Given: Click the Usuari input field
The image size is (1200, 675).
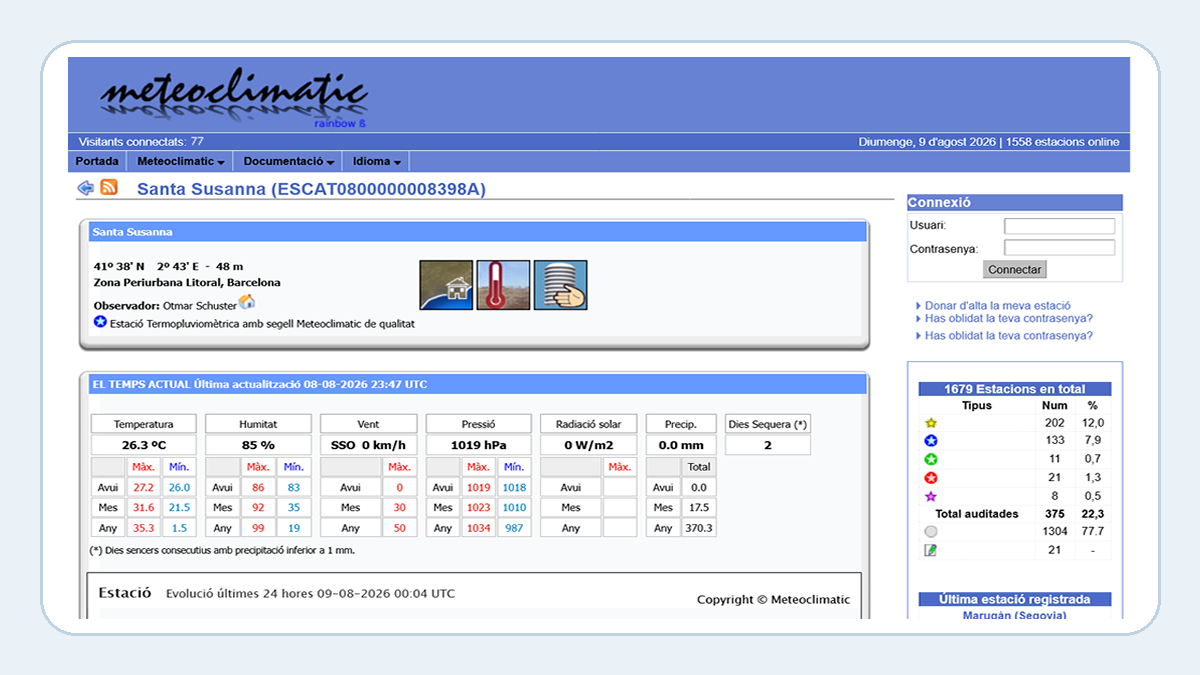Looking at the screenshot, I should 1059,226.
